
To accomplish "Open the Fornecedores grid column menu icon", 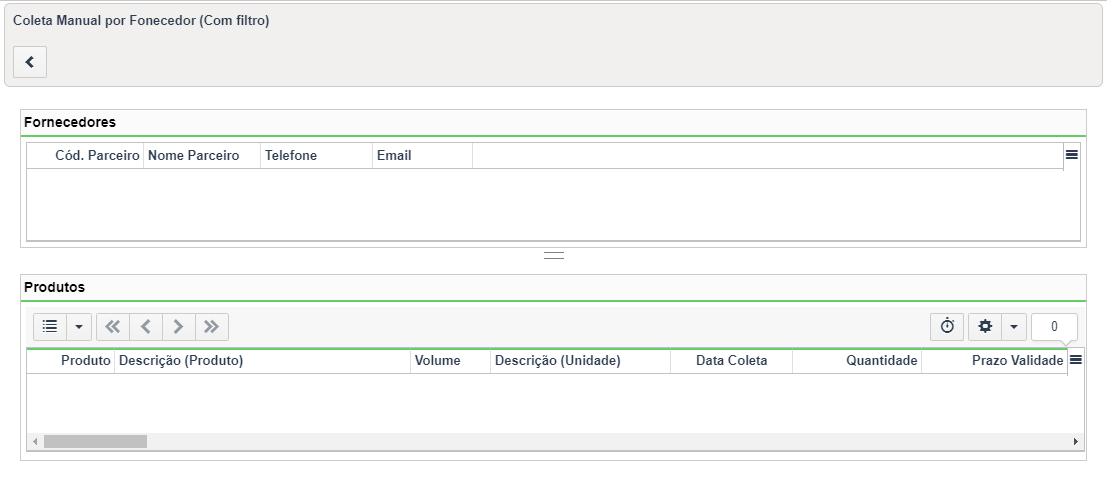I will (1072, 155).
